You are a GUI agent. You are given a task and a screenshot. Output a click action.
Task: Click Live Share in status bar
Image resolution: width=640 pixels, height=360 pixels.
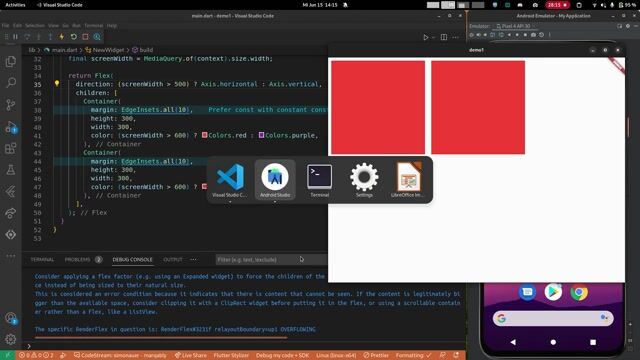191,355
